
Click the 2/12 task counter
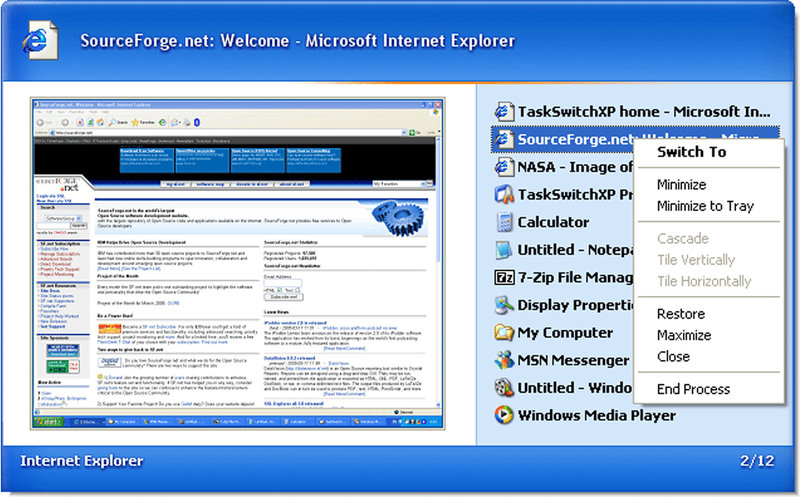pyautogui.click(x=757, y=461)
